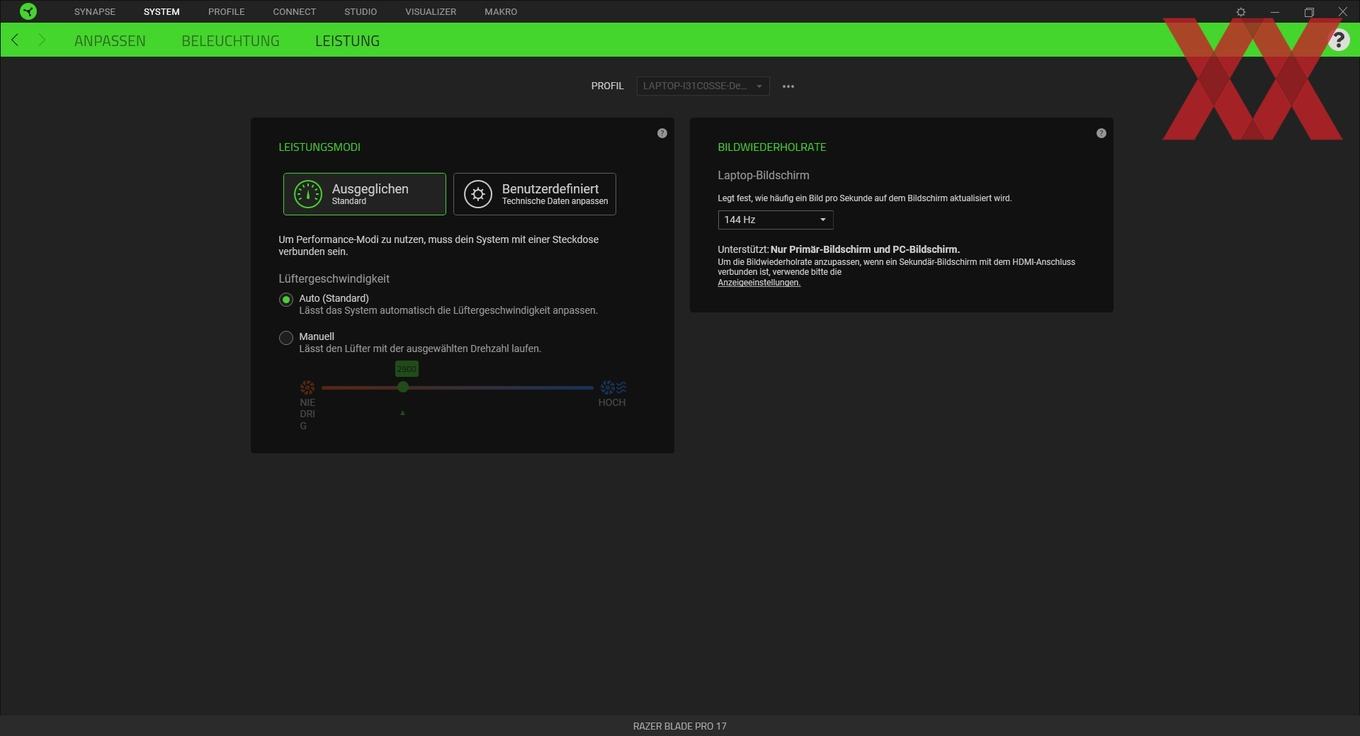Open the settings gear in title bar

coord(1241,12)
